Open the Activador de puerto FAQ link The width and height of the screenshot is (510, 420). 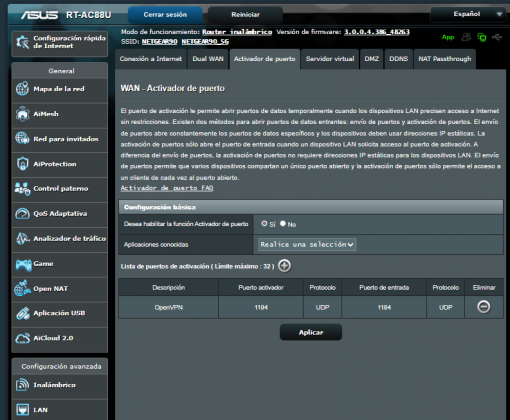point(167,188)
